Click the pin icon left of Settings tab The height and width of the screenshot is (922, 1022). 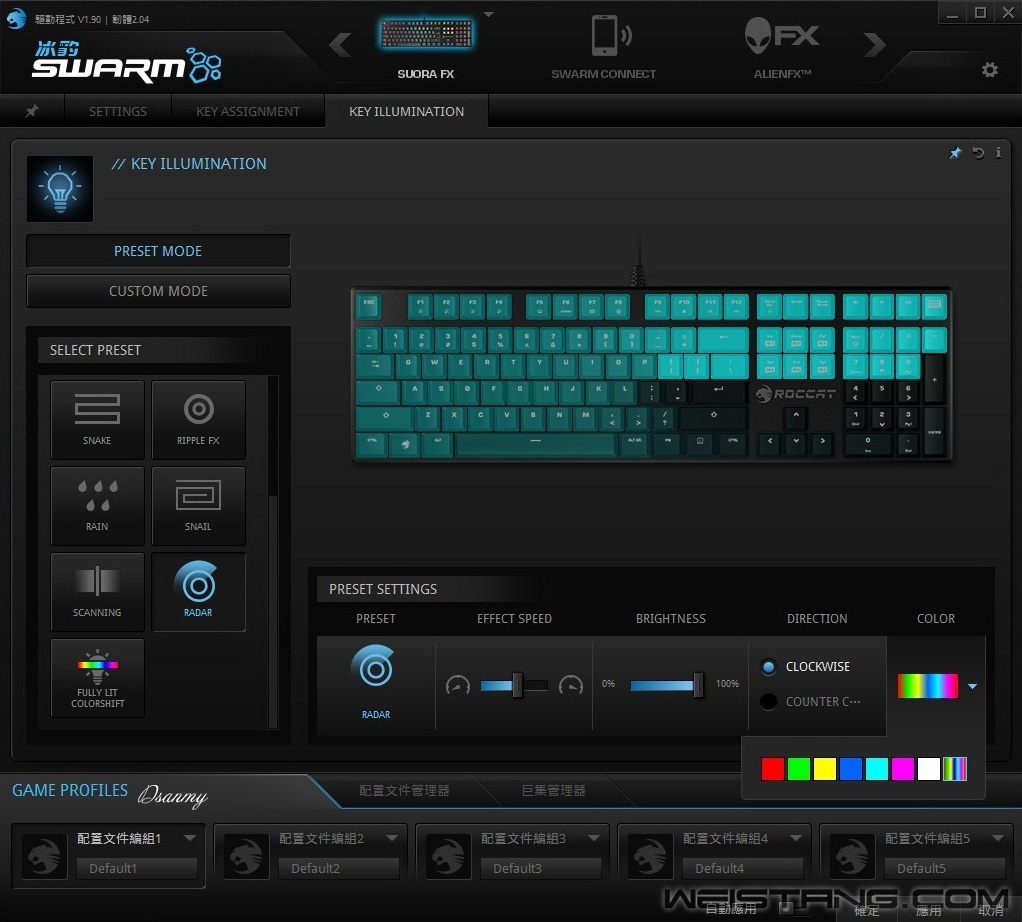point(31,111)
